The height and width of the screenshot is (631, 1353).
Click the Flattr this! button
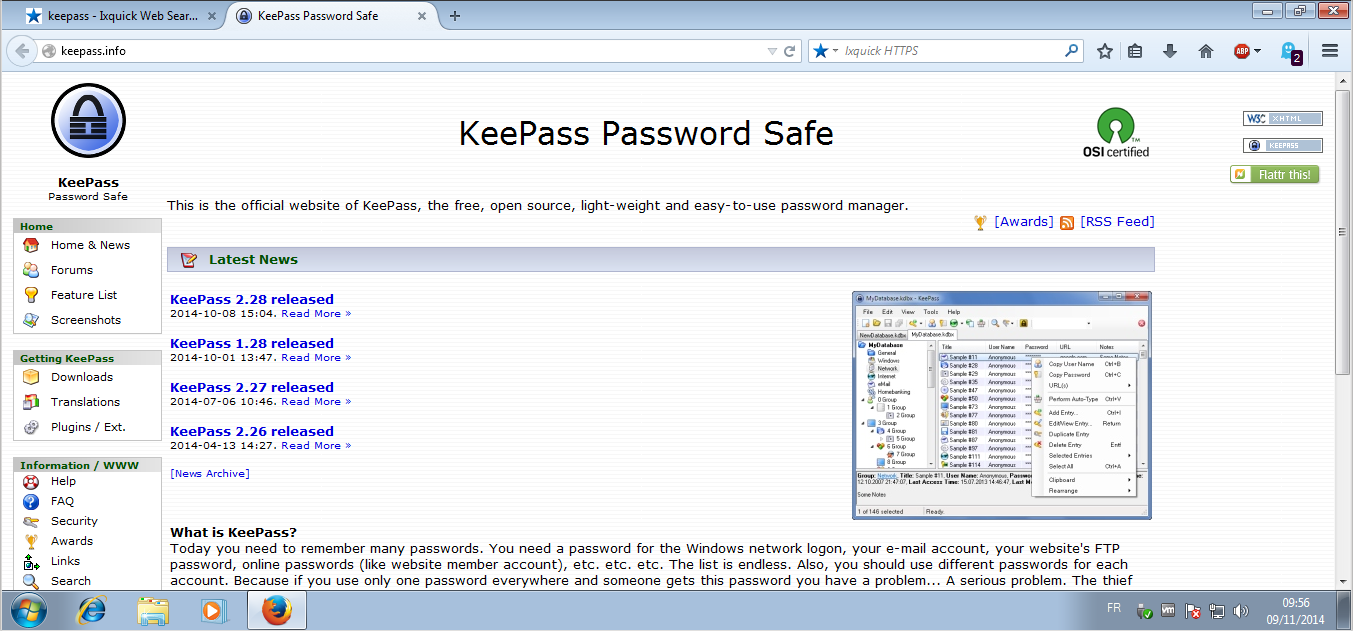[1275, 175]
